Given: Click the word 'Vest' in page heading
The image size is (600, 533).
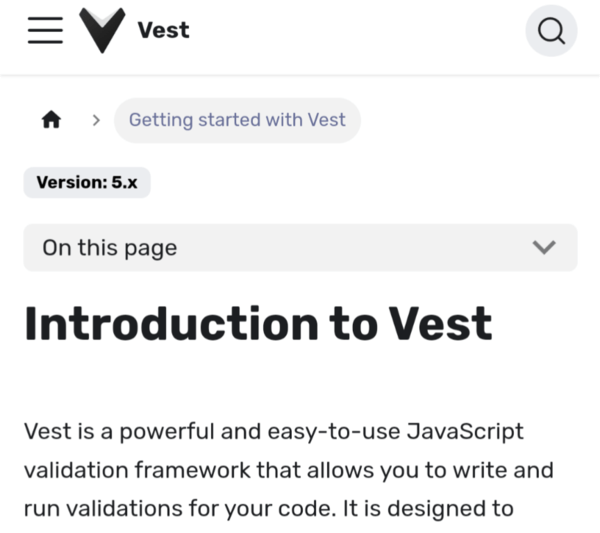Looking at the screenshot, I should [440, 324].
